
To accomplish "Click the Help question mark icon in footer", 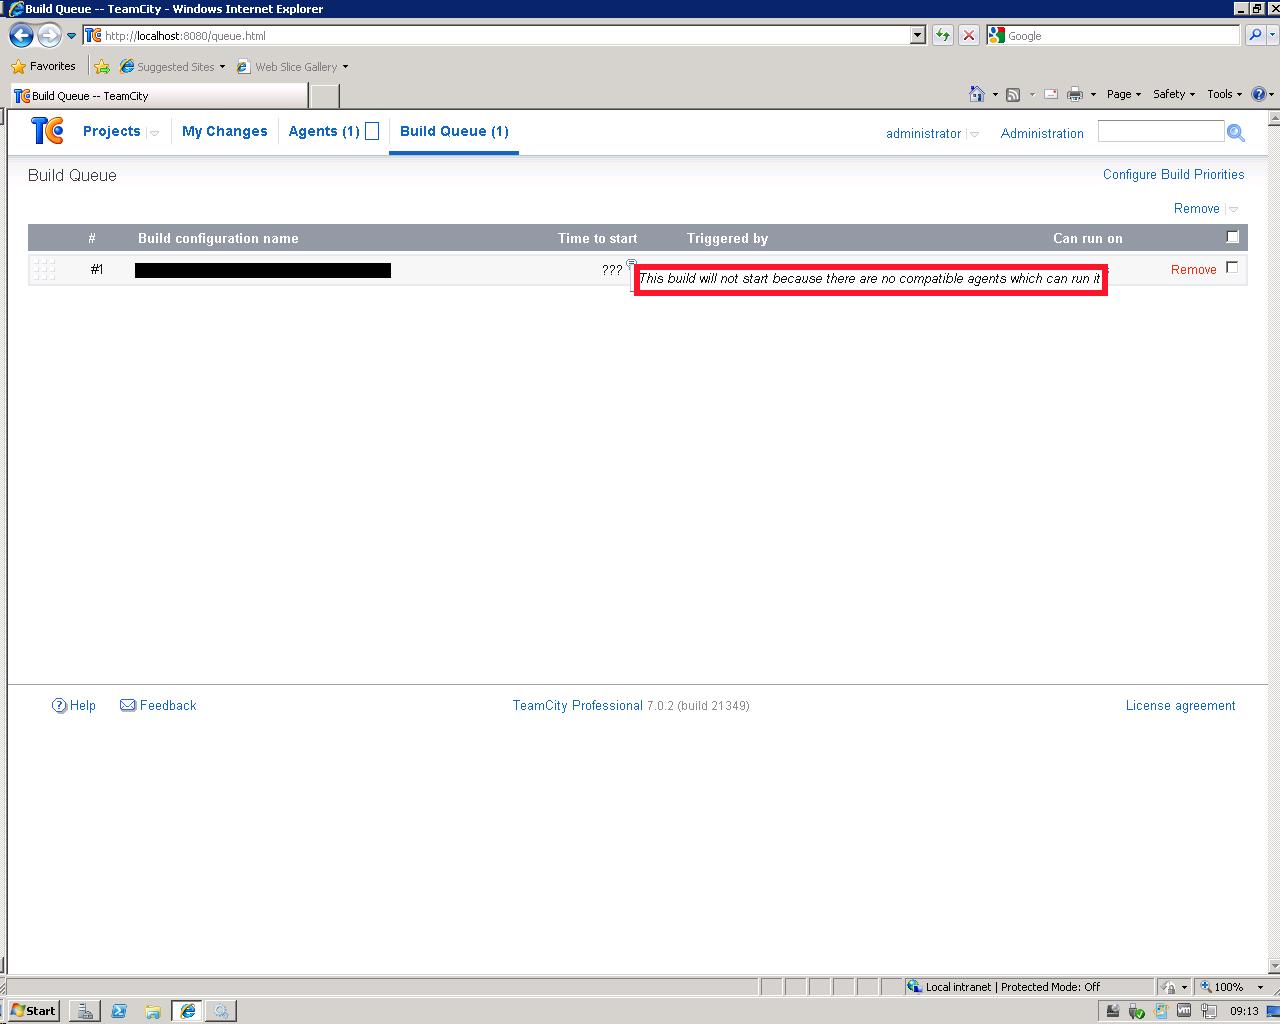I will (x=59, y=705).
